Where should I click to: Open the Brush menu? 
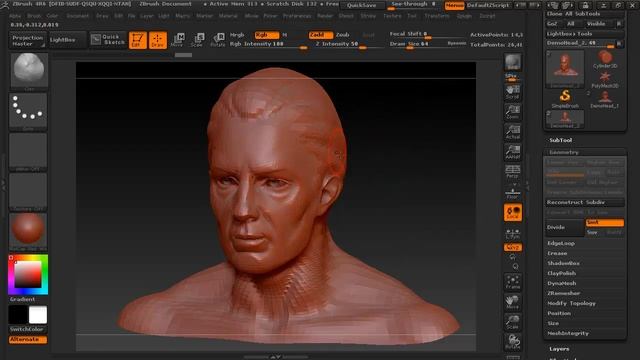click(x=34, y=16)
